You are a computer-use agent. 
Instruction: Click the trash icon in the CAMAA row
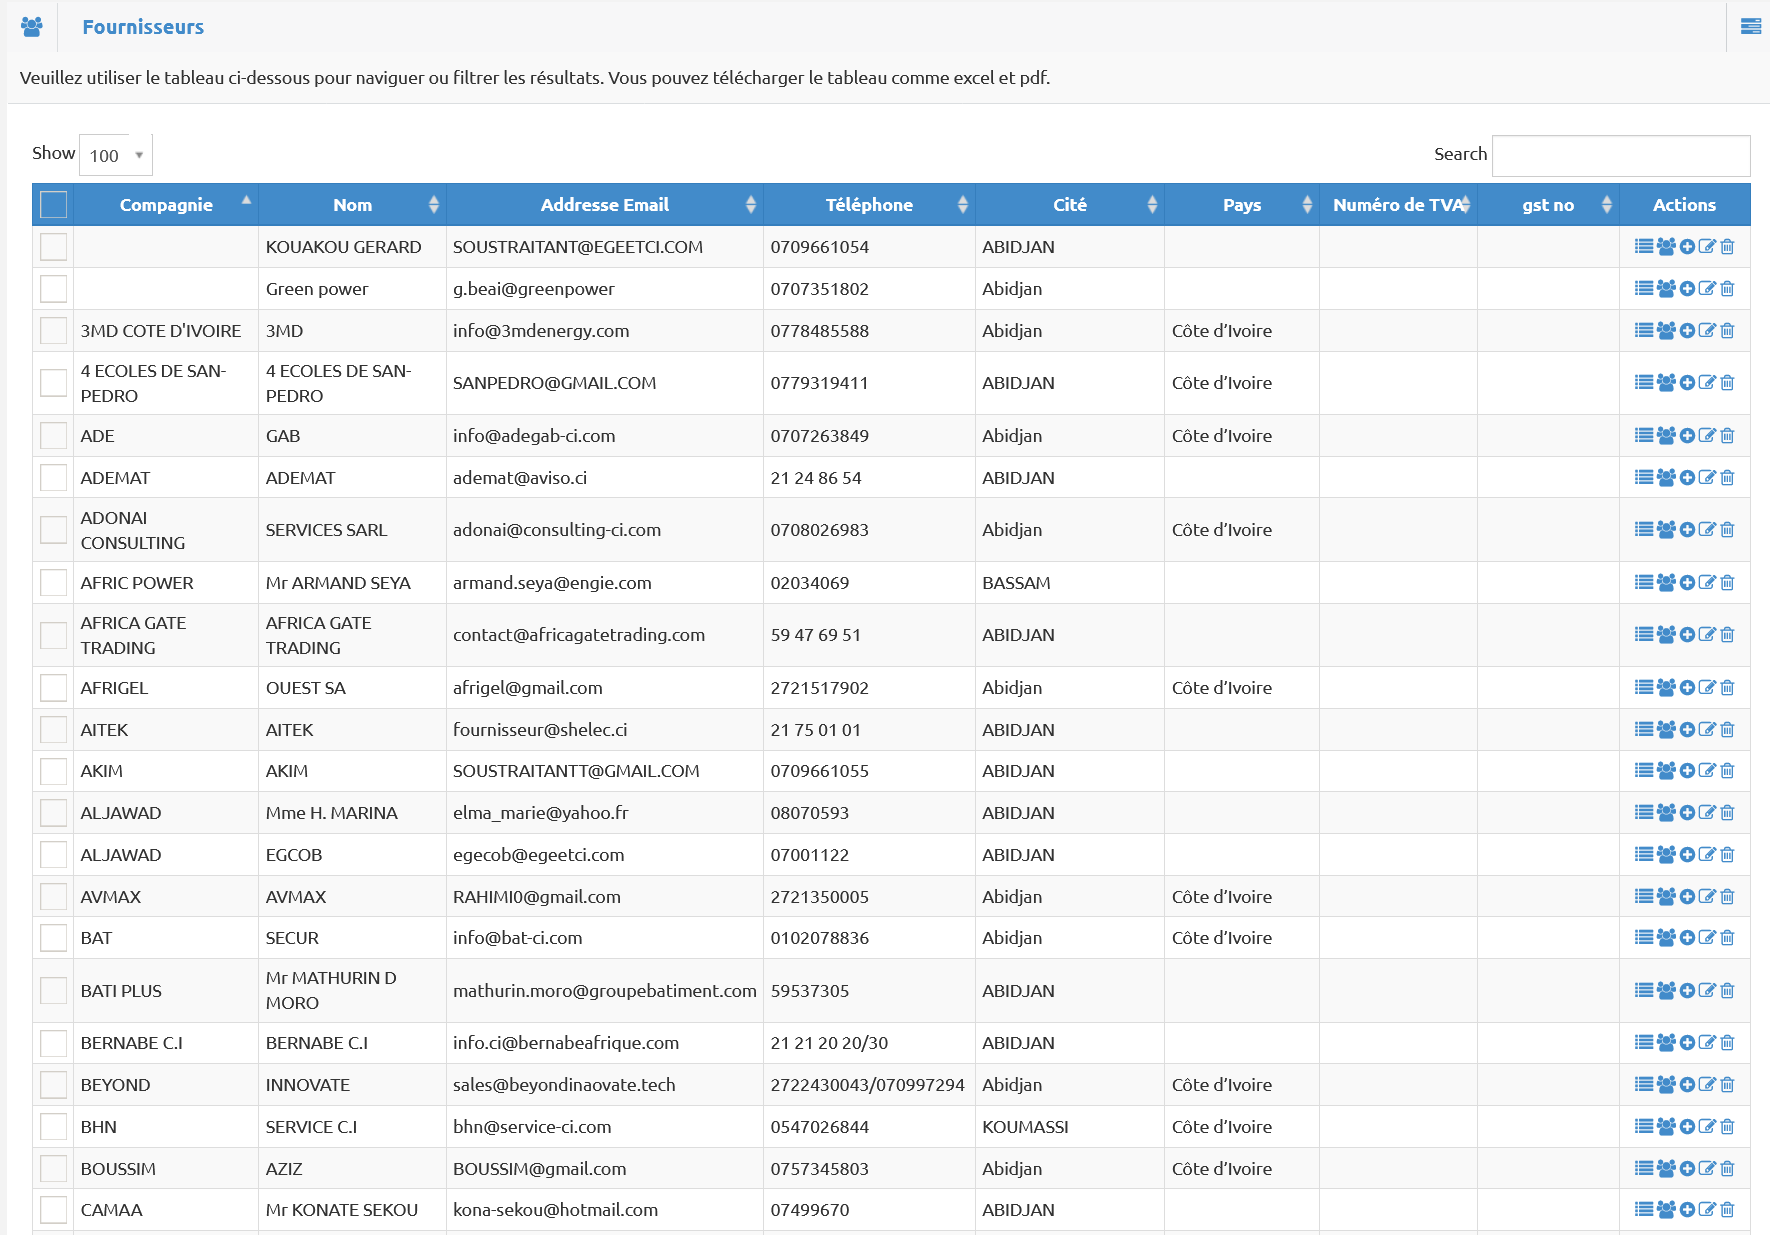[1727, 1210]
